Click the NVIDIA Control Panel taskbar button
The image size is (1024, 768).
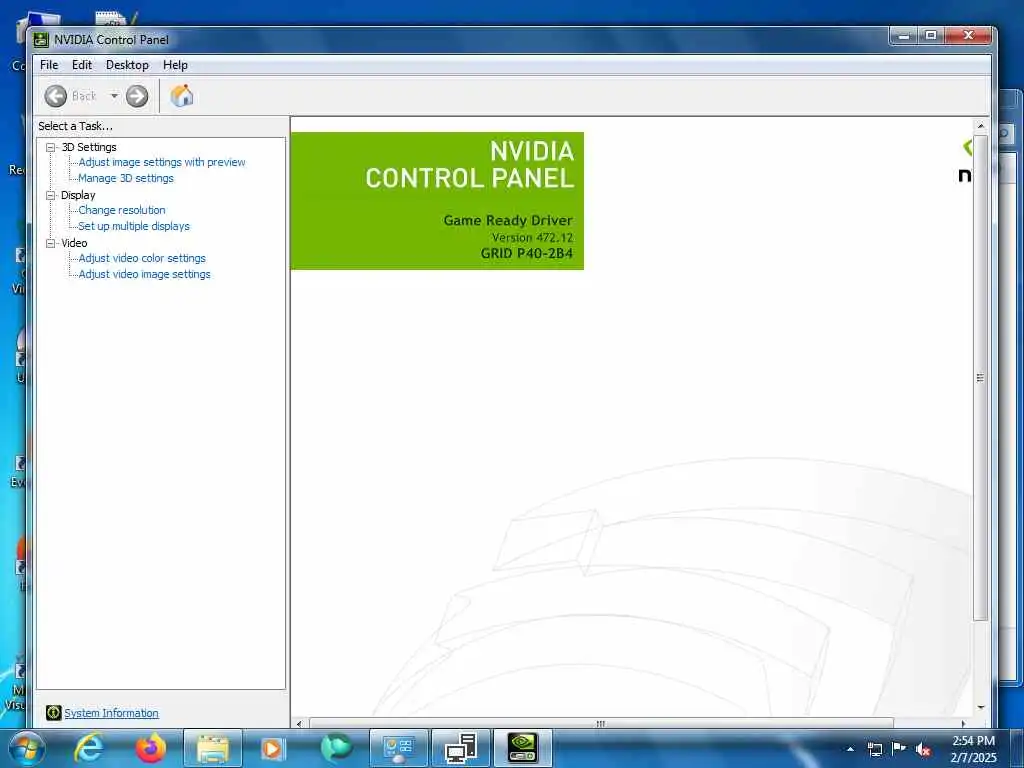pos(522,748)
